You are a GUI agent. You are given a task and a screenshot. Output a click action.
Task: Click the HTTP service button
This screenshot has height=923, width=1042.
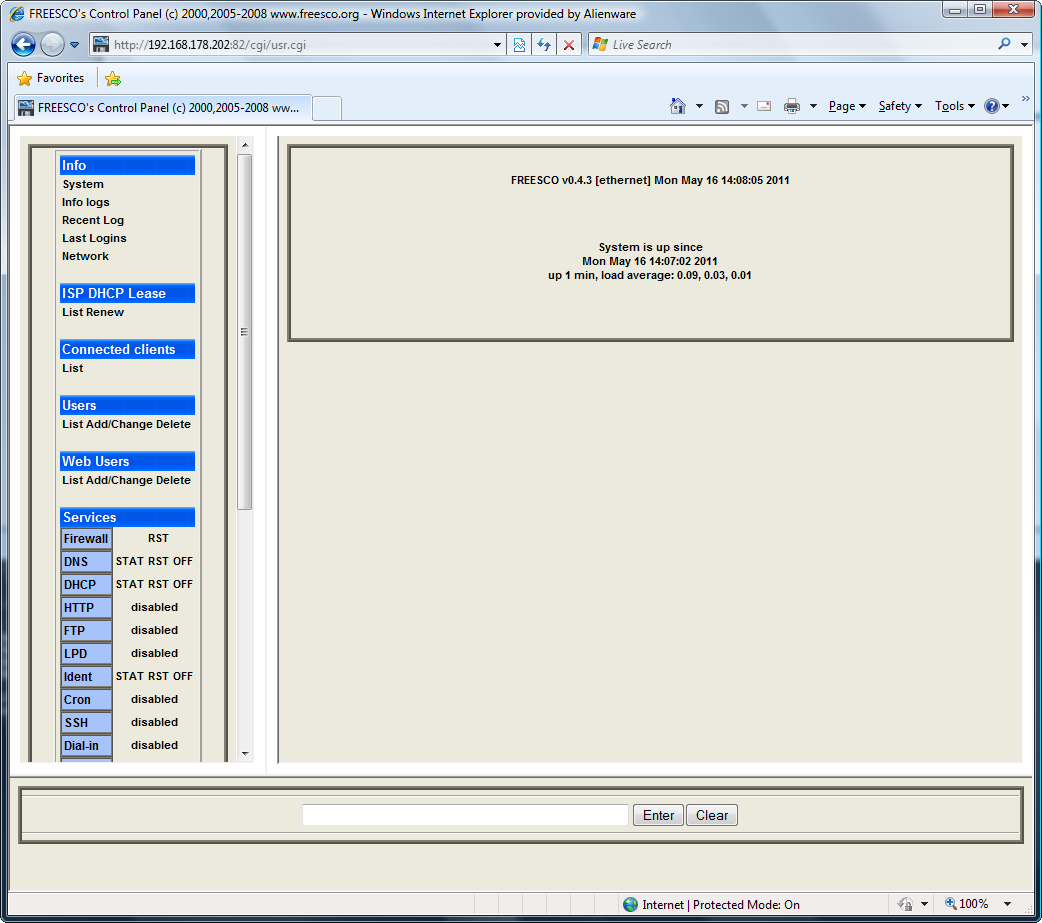point(86,607)
